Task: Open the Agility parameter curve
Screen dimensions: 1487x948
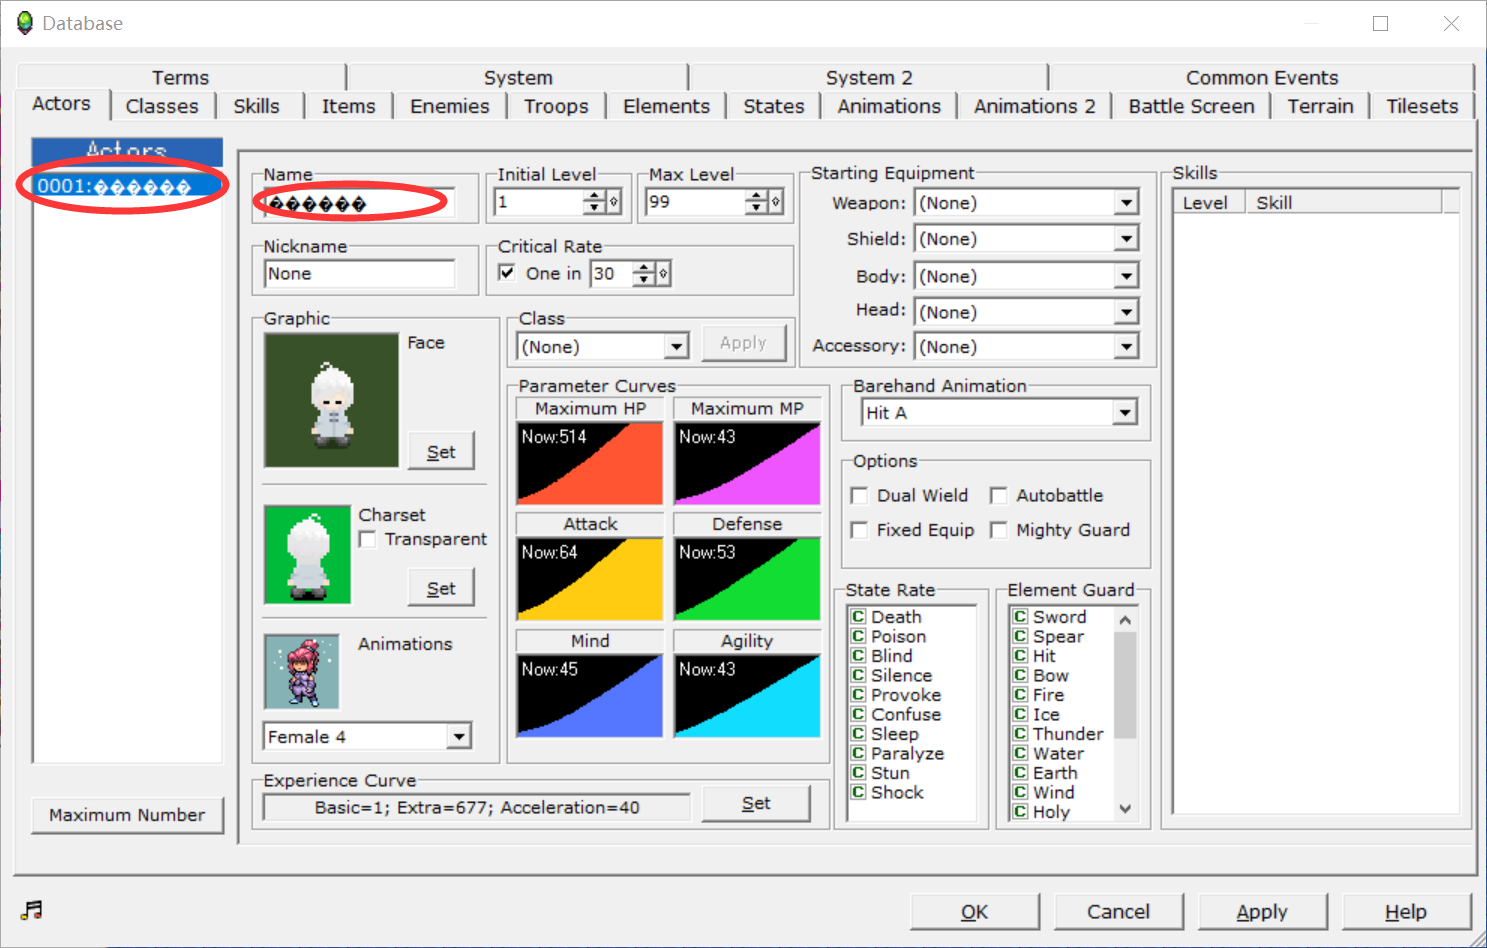Action: pos(747,696)
